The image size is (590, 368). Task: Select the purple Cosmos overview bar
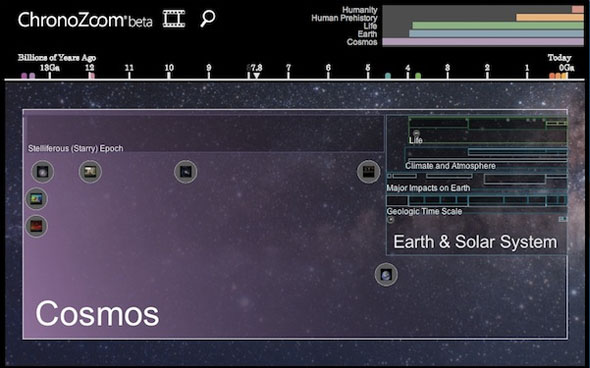click(x=483, y=42)
